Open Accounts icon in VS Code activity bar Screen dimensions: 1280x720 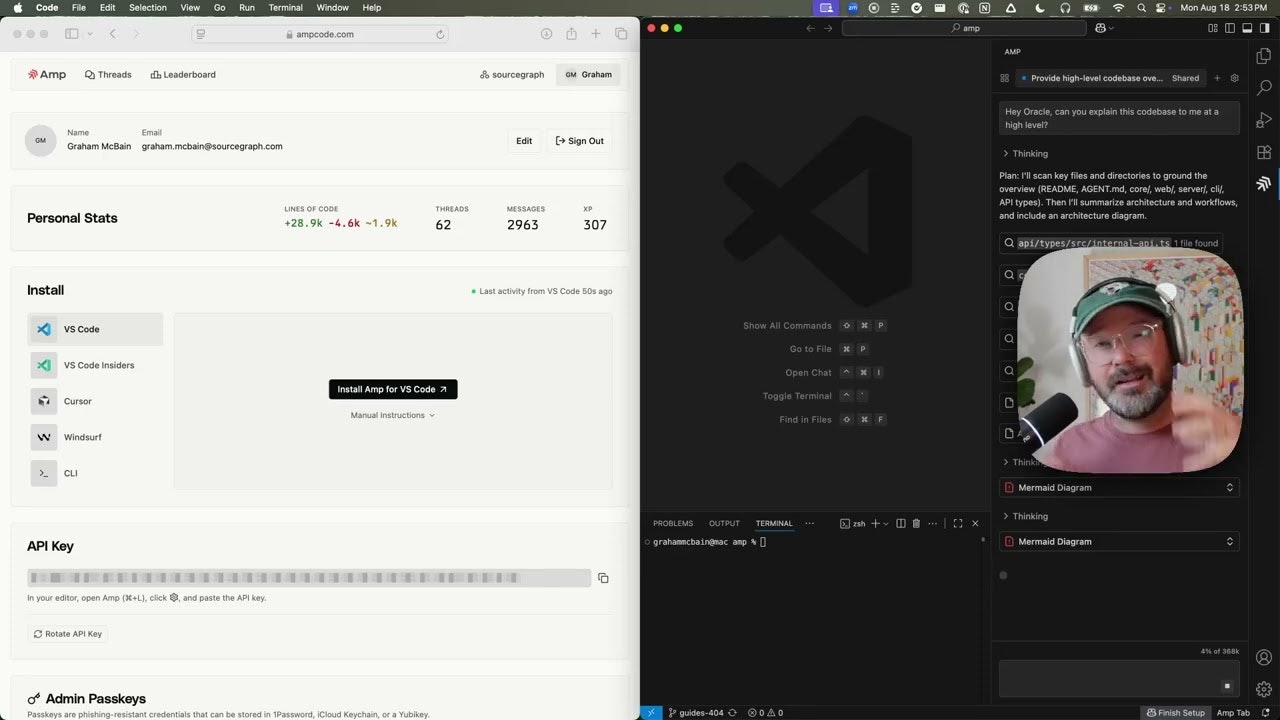coord(1264,657)
